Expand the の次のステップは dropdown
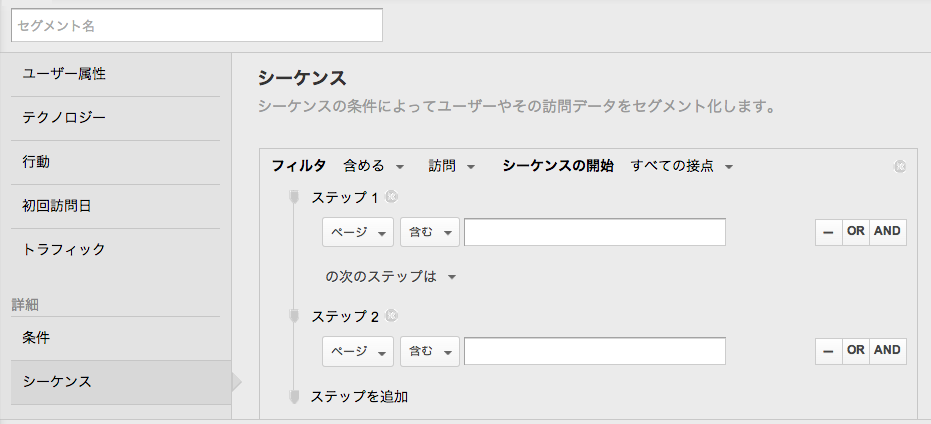Image resolution: width=931 pixels, height=424 pixels. coord(391,277)
